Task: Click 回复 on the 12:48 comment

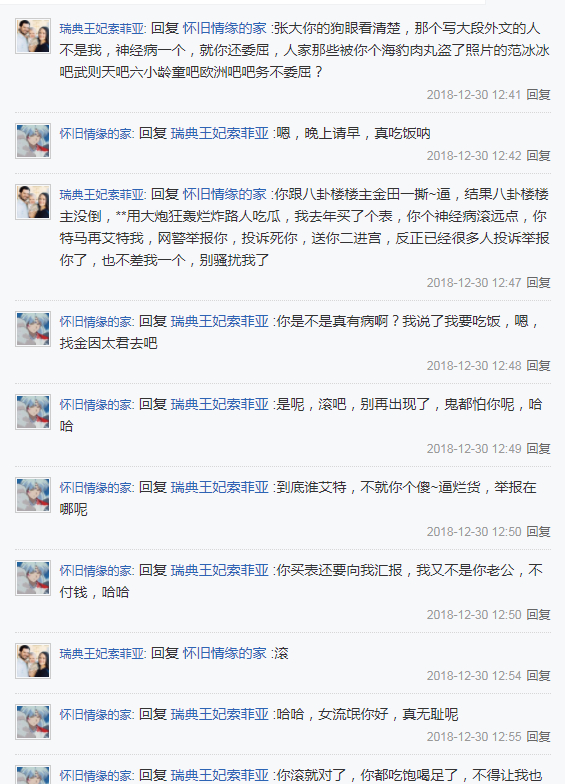Action: coord(538,366)
